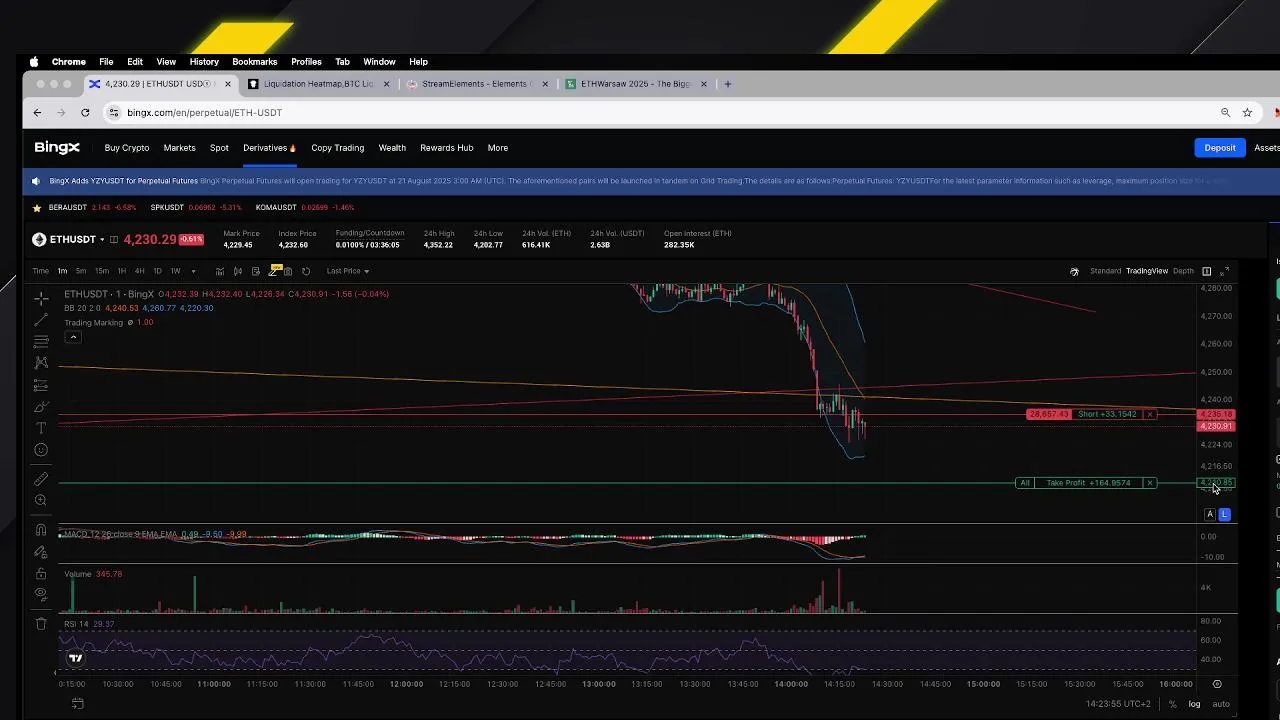Search page with Chrome magnifier icon
Viewport: 1280px width, 720px height.
point(1225,113)
